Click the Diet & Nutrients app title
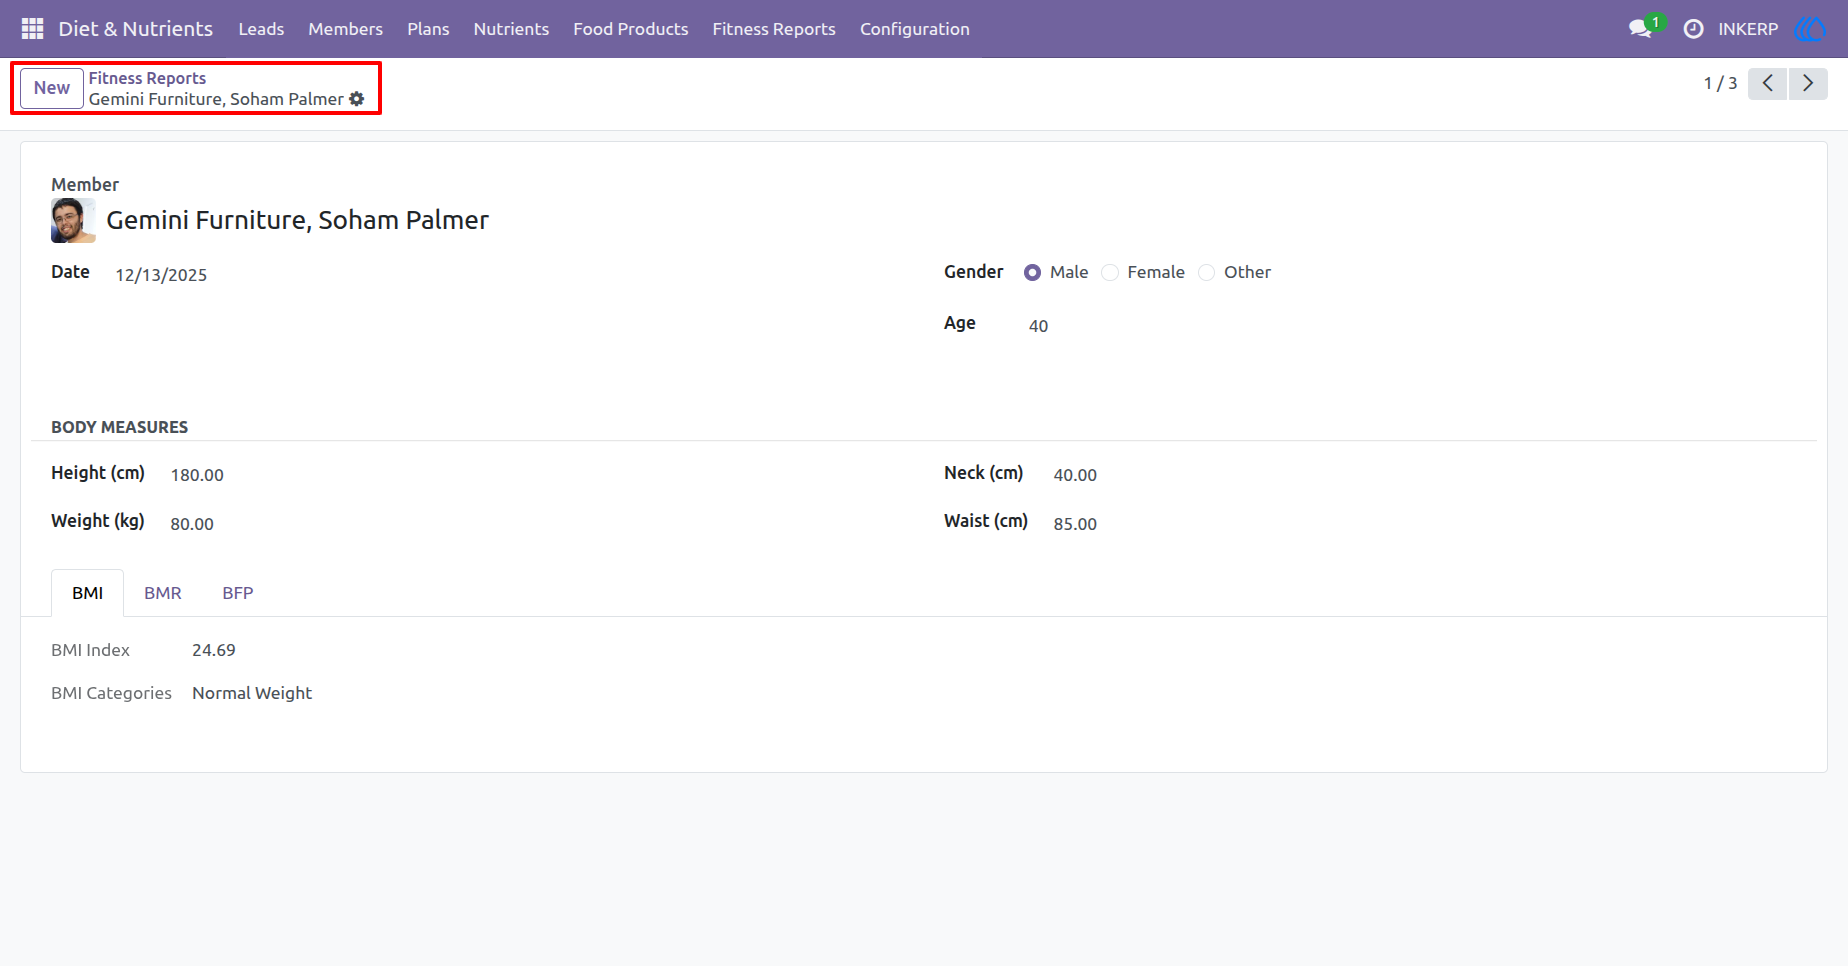The image size is (1848, 966). click(x=136, y=29)
